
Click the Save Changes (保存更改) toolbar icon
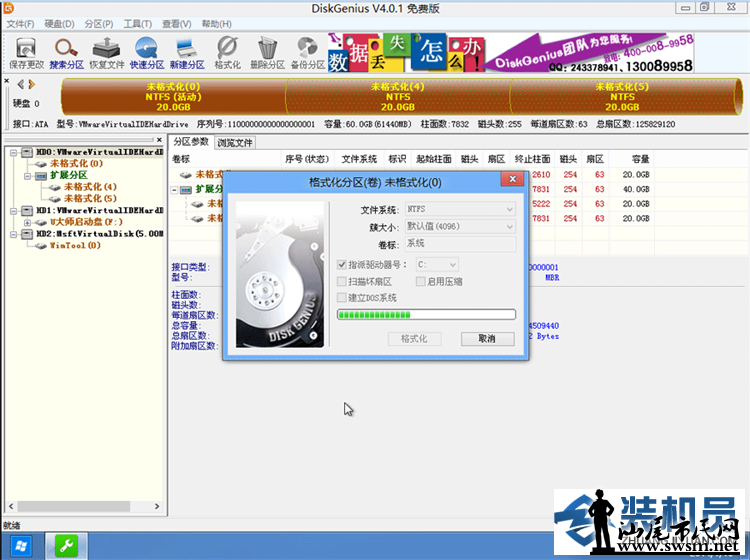click(x=26, y=53)
